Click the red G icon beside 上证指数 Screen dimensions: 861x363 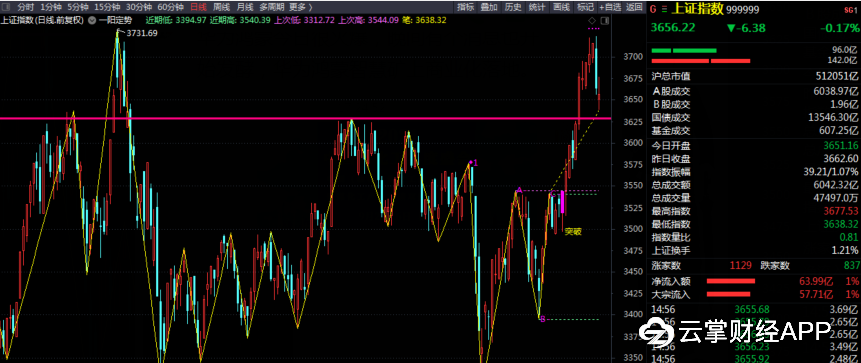pos(653,9)
